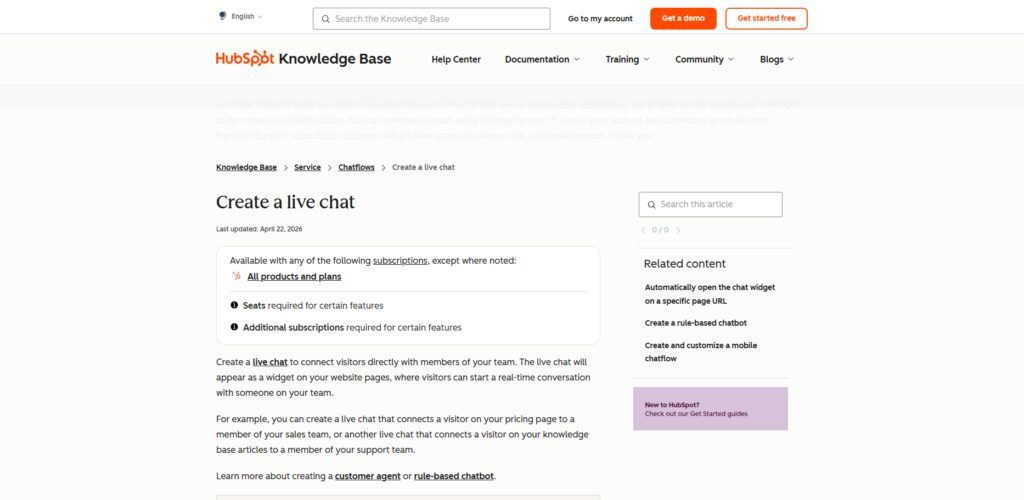Open the live chat link in the intro

click(x=270, y=362)
